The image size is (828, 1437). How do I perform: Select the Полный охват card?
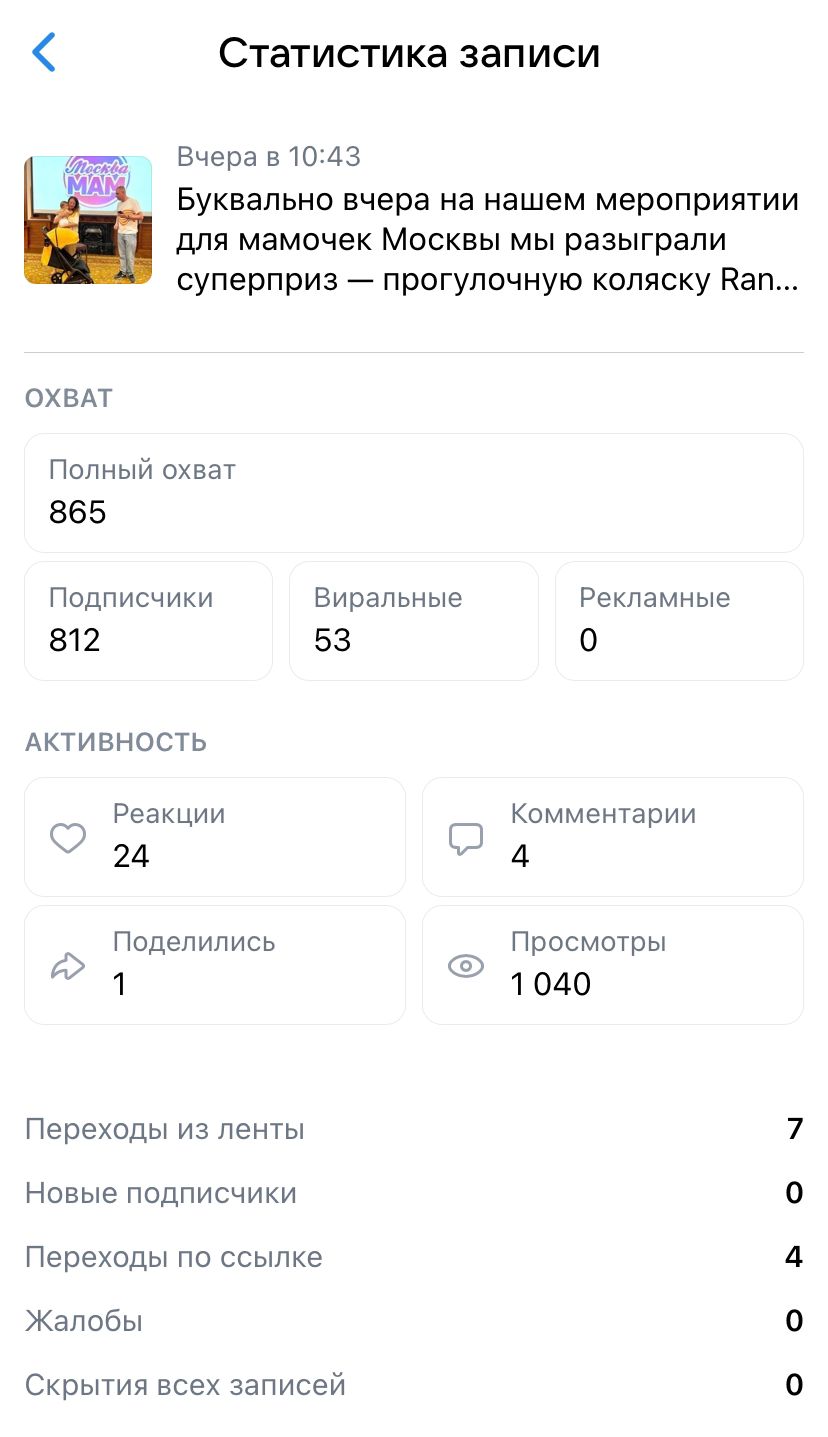click(x=414, y=492)
